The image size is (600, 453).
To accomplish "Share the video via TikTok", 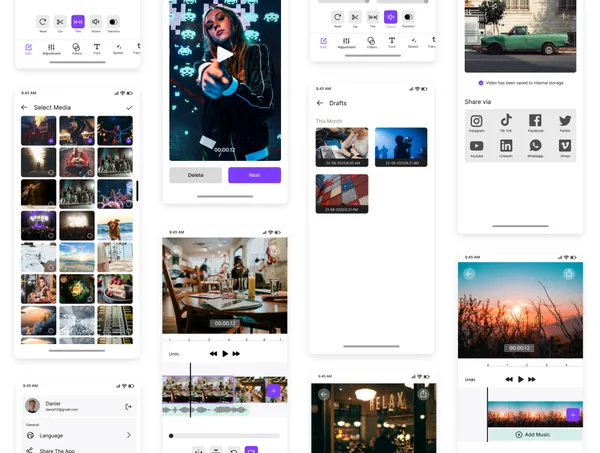I will pos(507,123).
